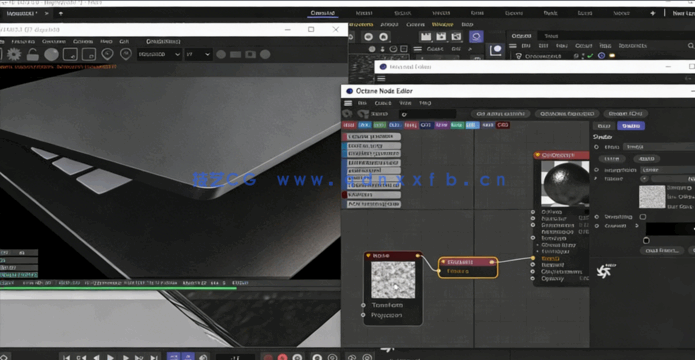Add a new document tab with the plus icon
This screenshot has width=695, height=360.
tap(61, 13)
